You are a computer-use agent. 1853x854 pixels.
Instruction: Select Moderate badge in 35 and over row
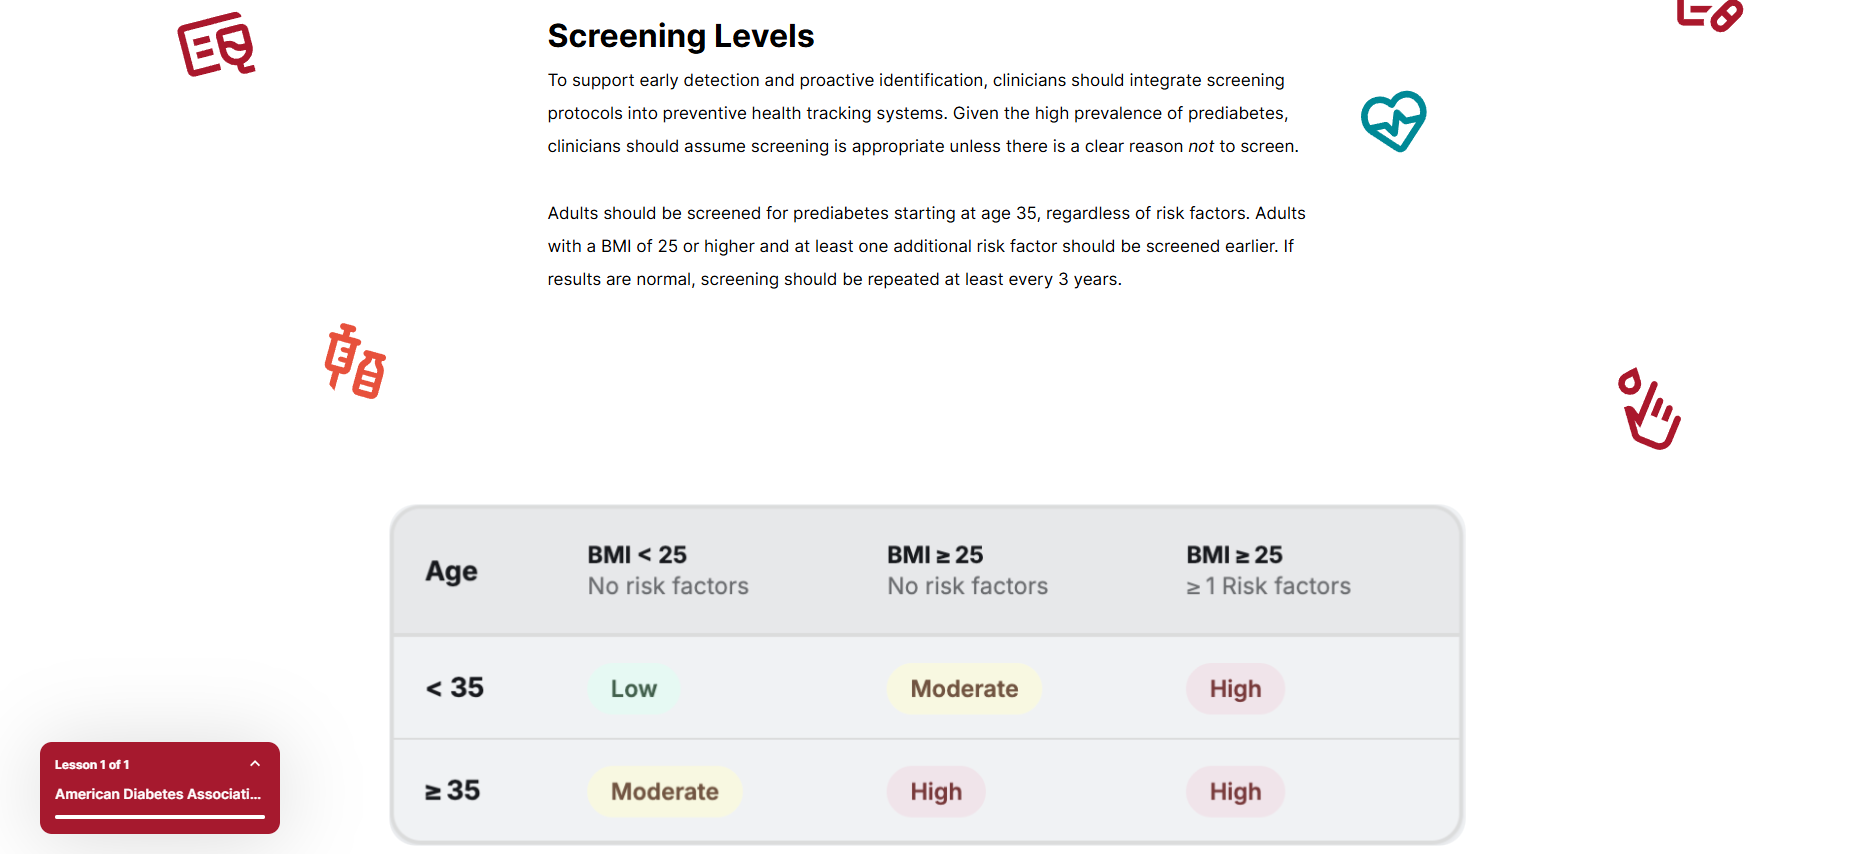pos(665,792)
